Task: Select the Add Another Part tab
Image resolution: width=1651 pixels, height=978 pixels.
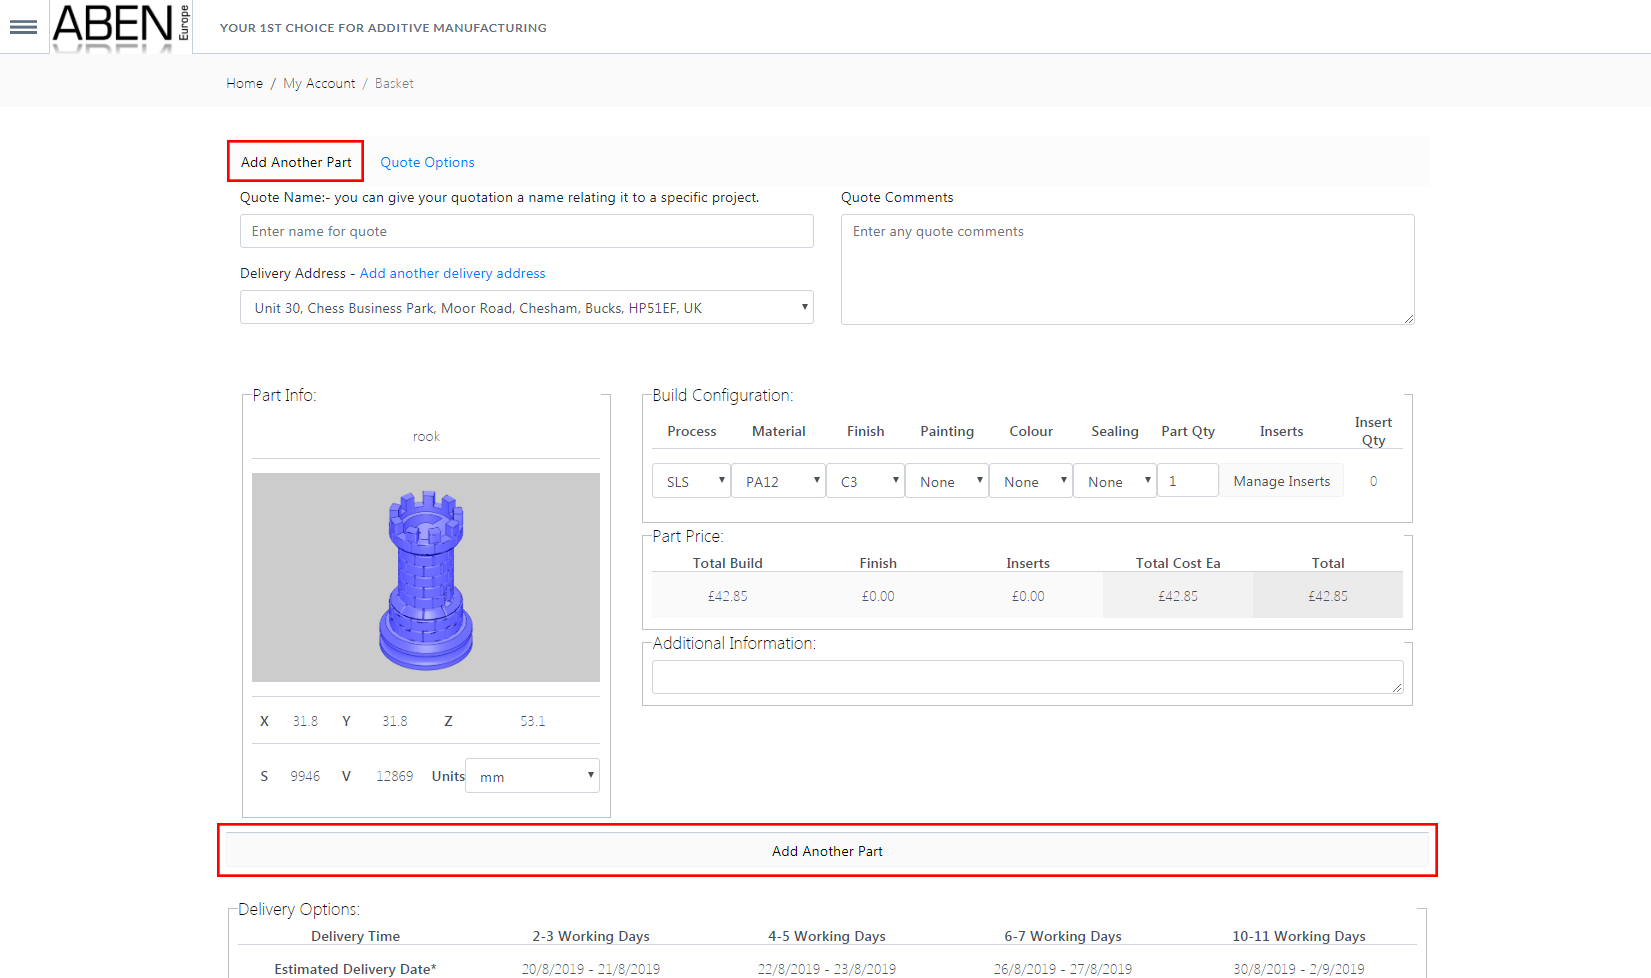Action: point(296,162)
